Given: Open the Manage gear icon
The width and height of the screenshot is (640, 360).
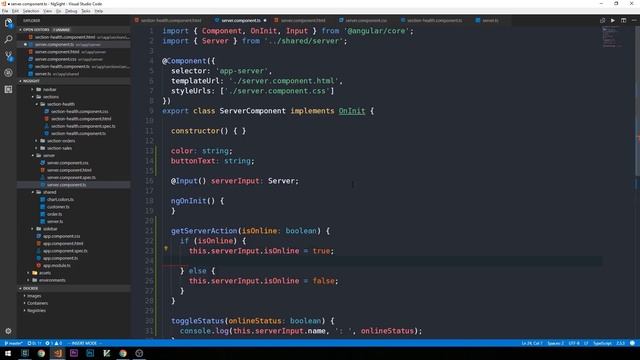Looking at the screenshot, I should point(8,331).
